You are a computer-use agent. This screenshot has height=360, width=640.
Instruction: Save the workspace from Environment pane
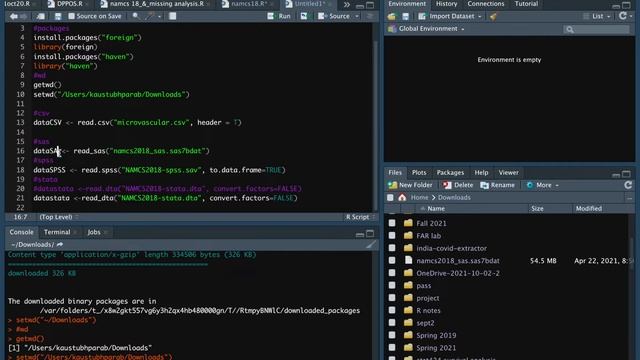[405, 16]
